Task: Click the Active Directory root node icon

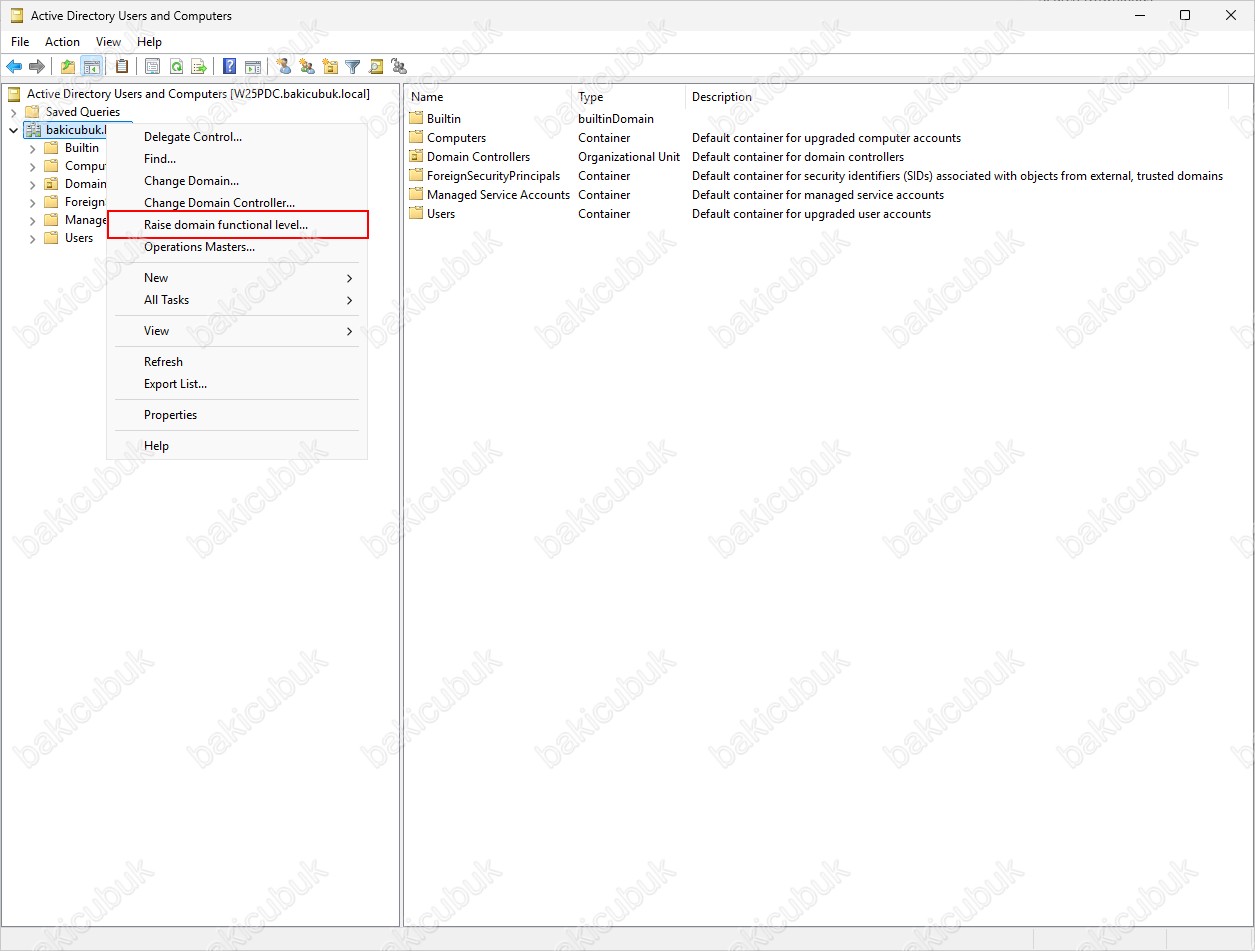Action: (x=14, y=94)
